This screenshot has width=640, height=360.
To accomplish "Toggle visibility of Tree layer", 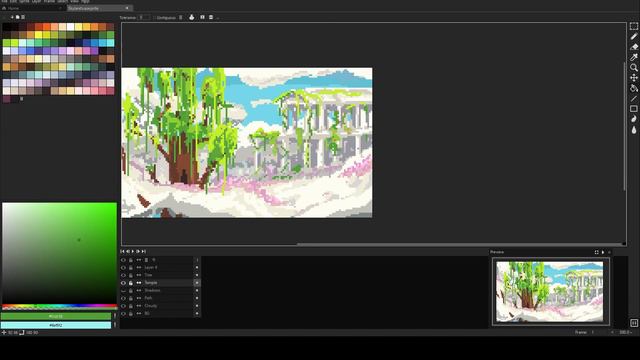I will (x=123, y=275).
